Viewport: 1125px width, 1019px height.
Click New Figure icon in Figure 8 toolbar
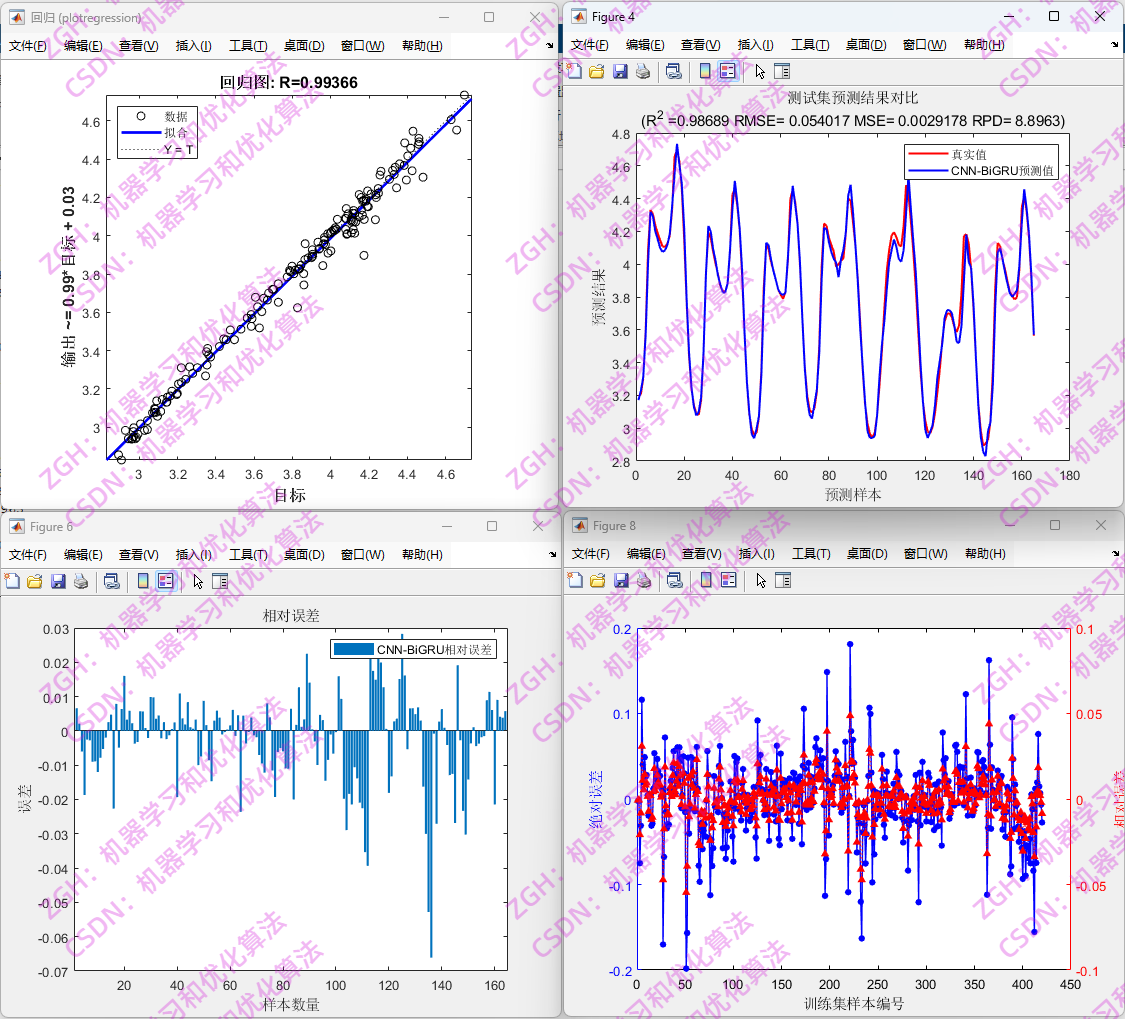[x=575, y=580]
